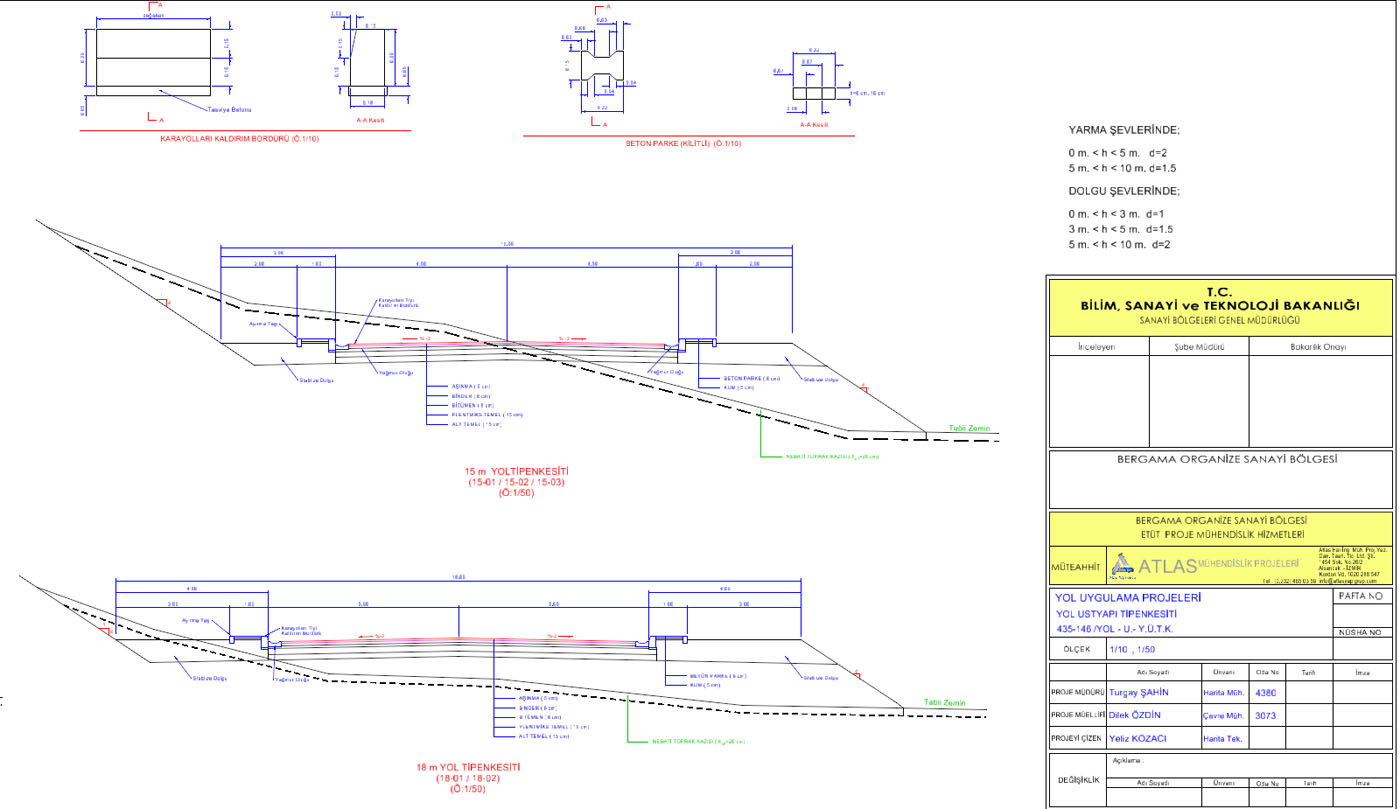Select the YOL UYGULAMA PROJELERİ title text
The height and width of the screenshot is (809, 1400).
click(x=1129, y=598)
